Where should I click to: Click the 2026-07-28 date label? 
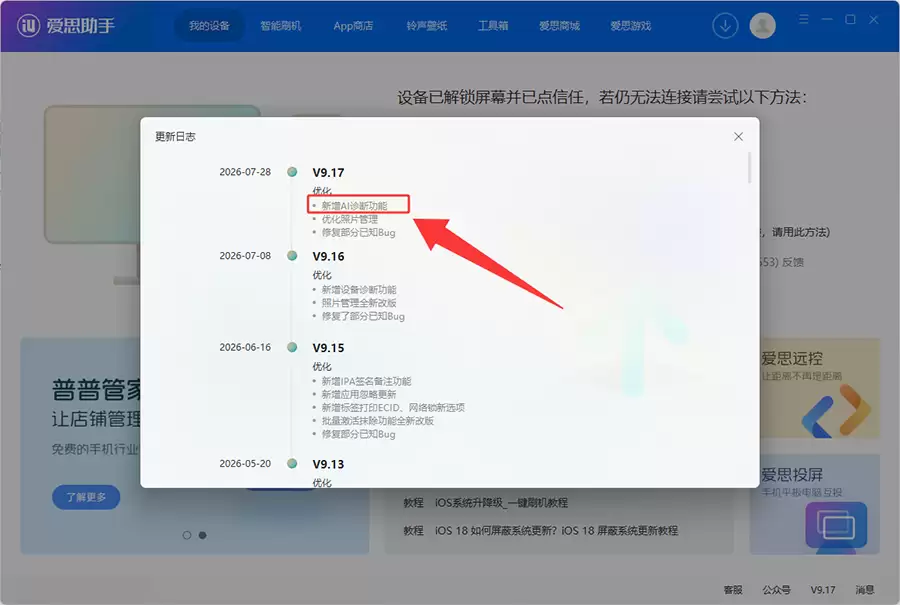tap(245, 172)
